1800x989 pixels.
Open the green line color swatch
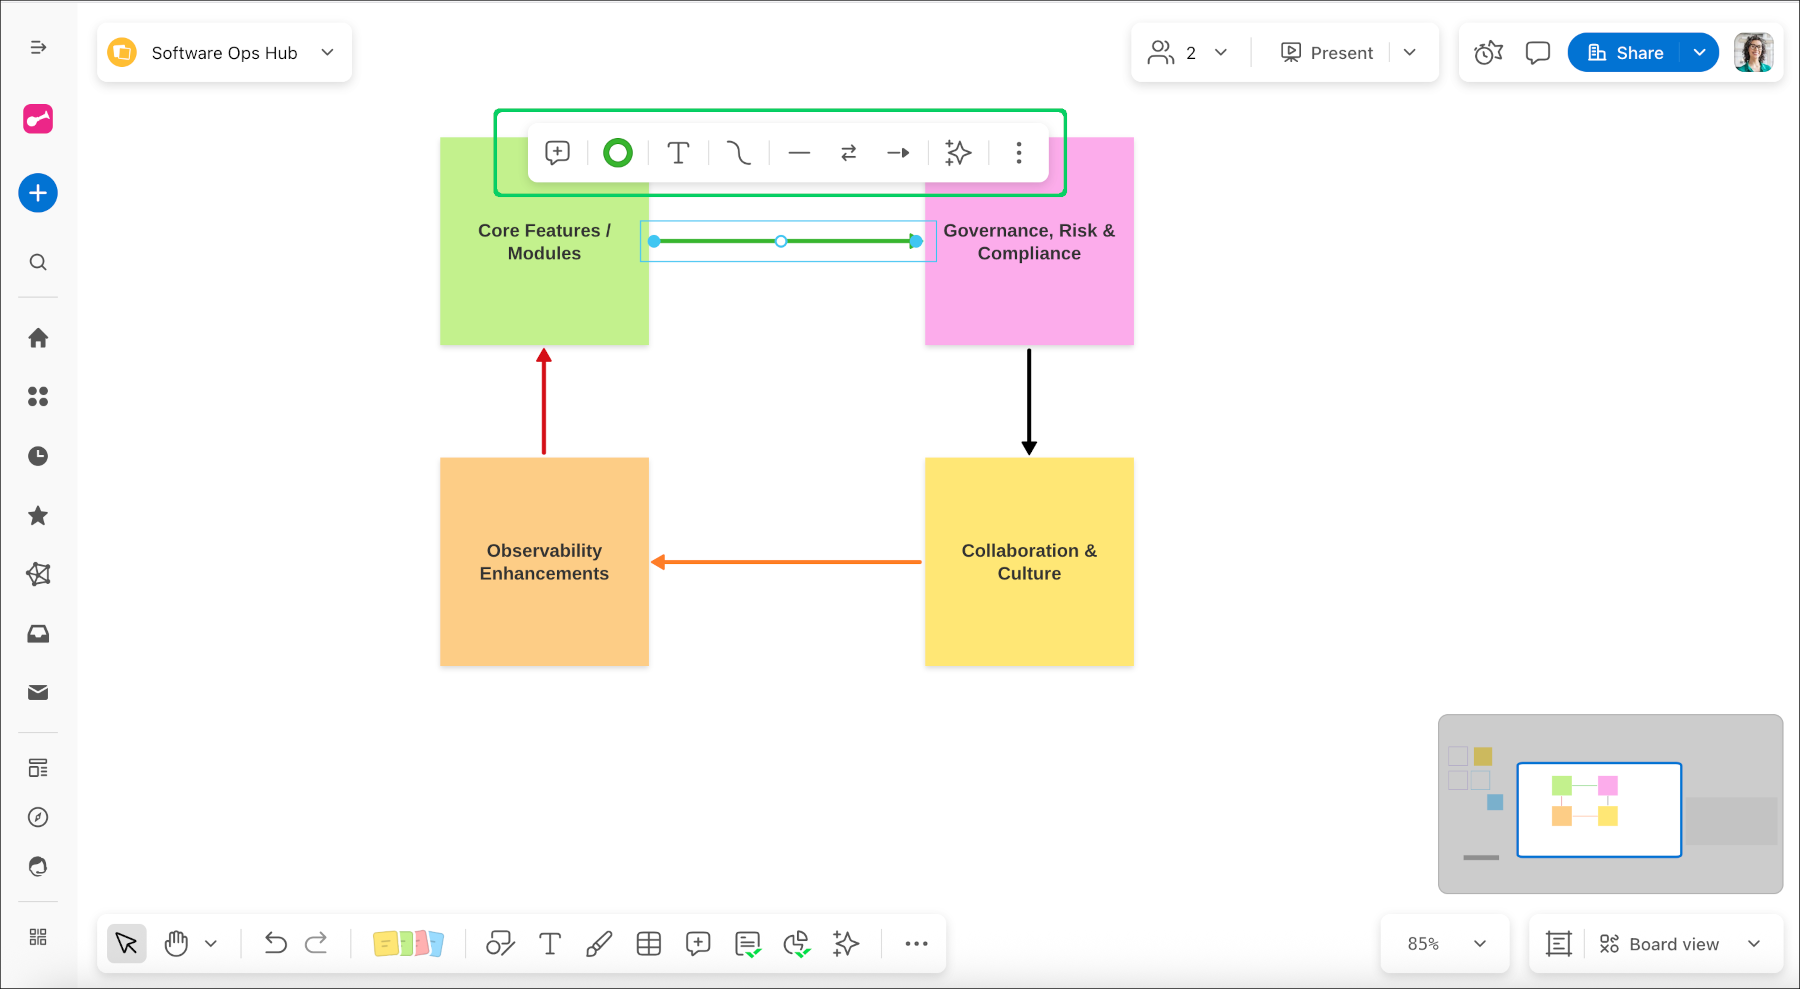617,152
